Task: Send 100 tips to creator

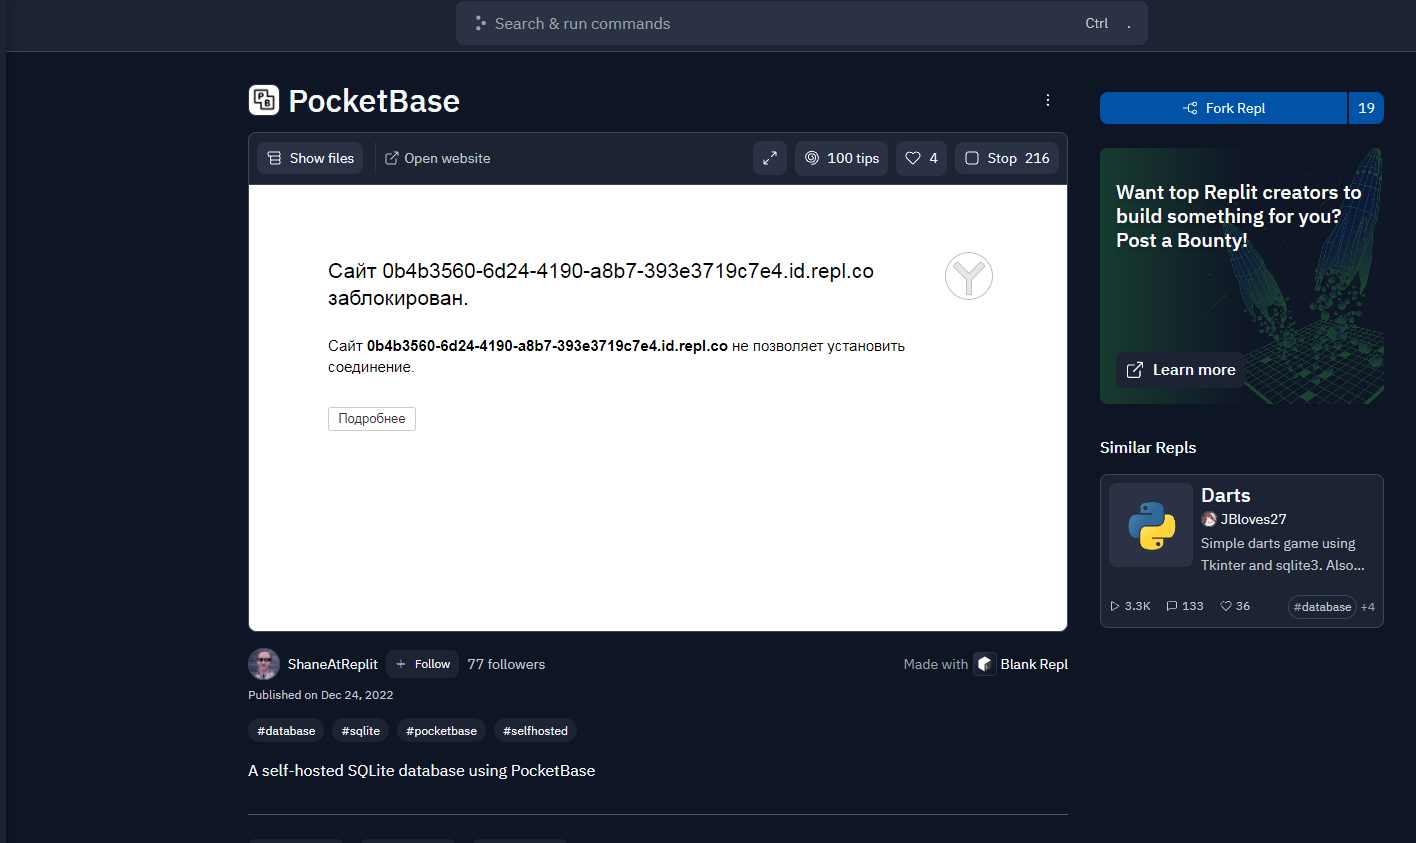Action: click(x=841, y=158)
